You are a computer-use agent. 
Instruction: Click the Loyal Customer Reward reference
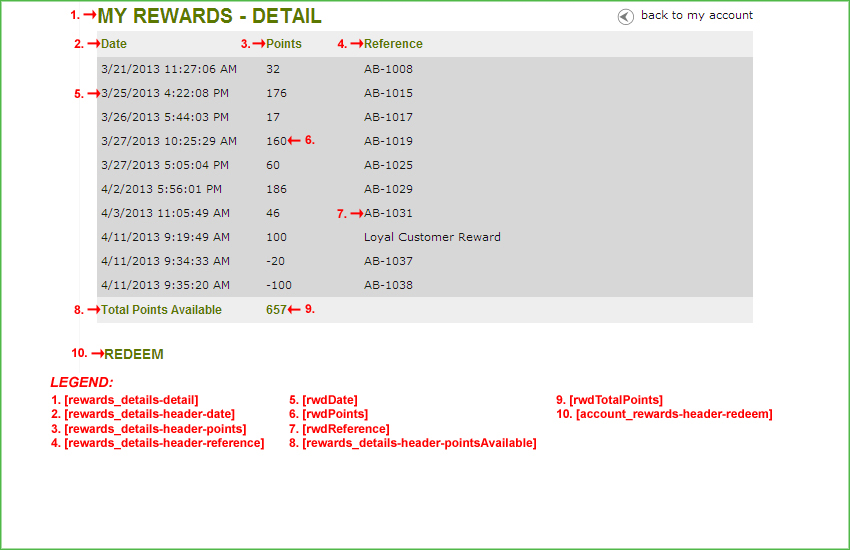tap(432, 237)
